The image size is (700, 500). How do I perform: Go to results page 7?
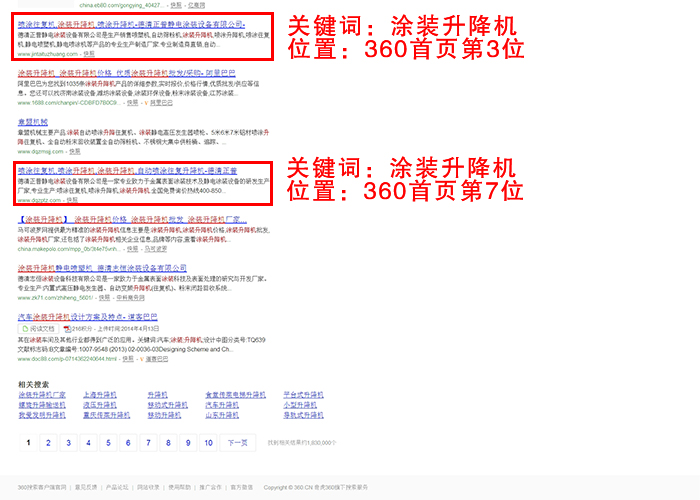tap(148, 443)
